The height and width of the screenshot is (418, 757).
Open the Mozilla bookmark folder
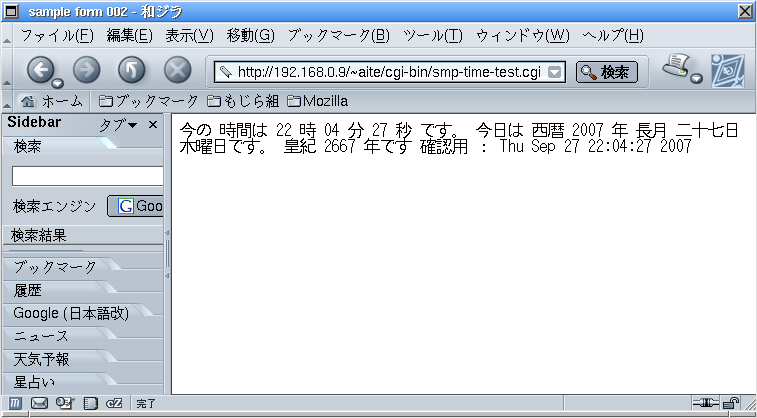tap(318, 101)
